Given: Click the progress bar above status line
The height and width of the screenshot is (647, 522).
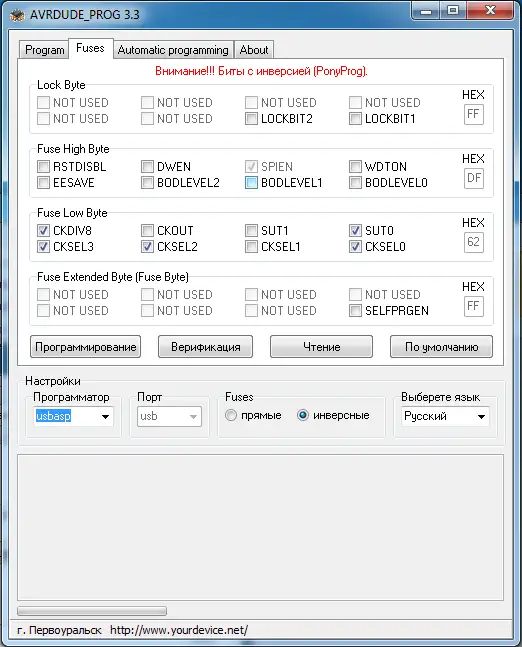Looking at the screenshot, I should 92,611.
